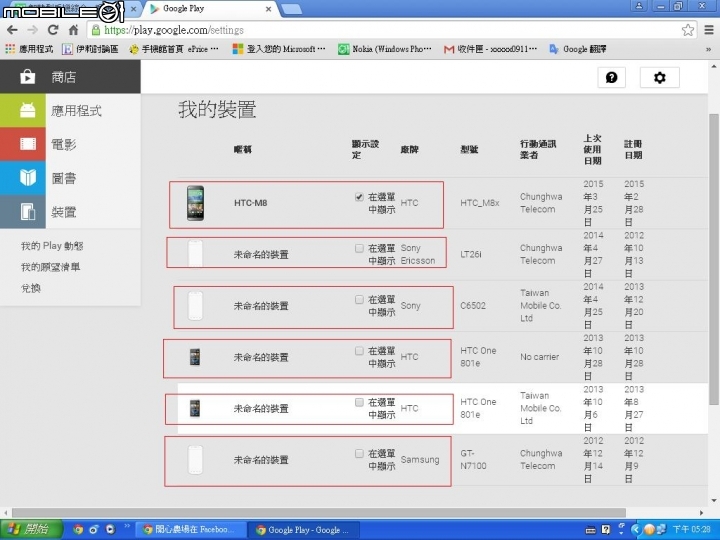Click the taskbar clock 下午 05:28
The width and height of the screenshot is (720, 540).
point(692,529)
